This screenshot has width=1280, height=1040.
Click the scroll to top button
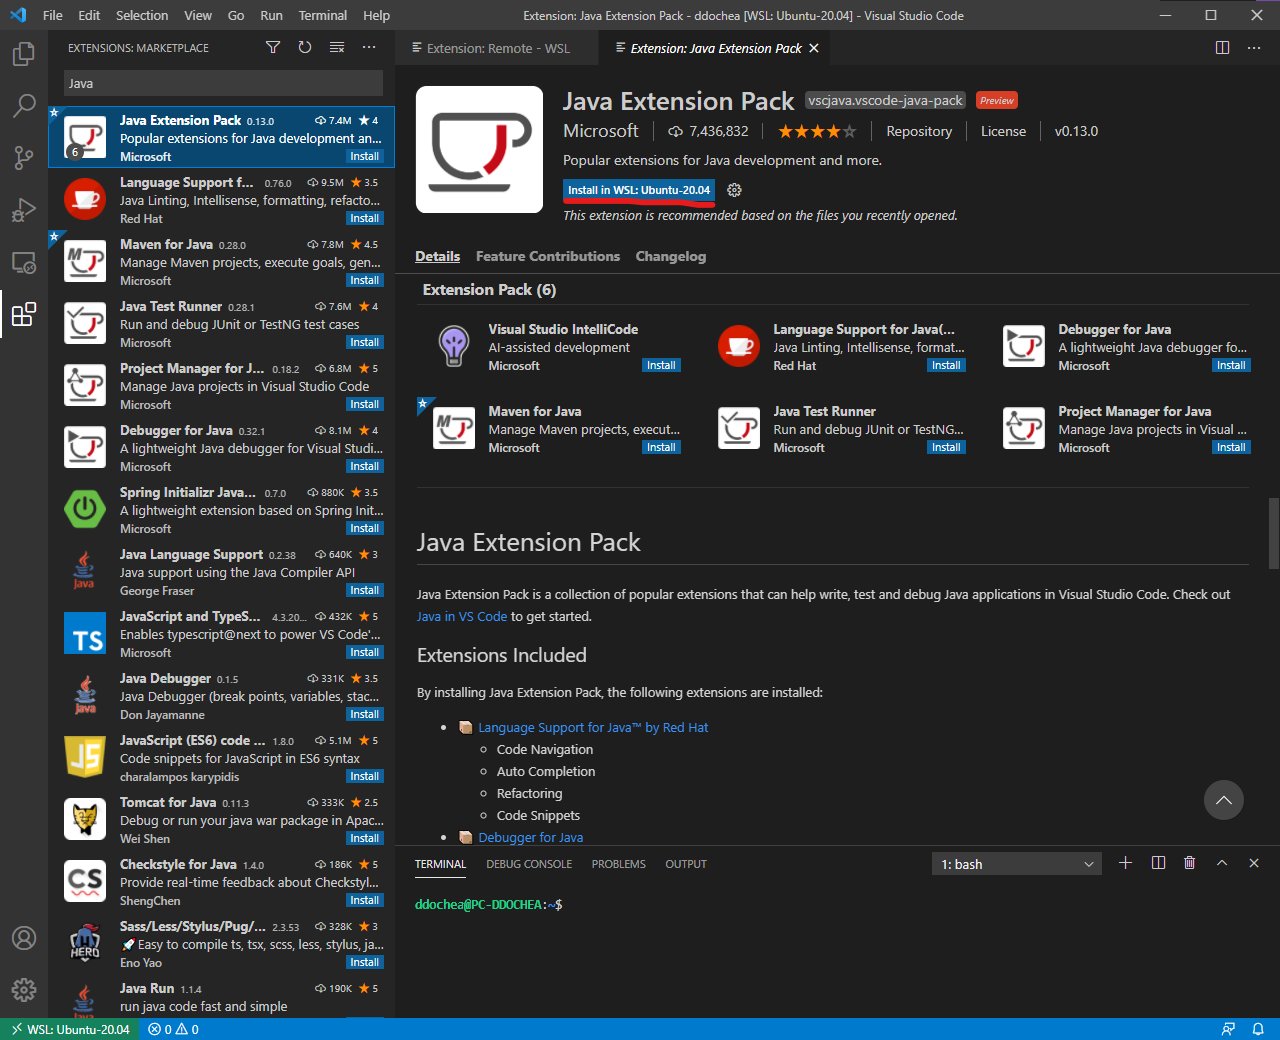[x=1223, y=800]
